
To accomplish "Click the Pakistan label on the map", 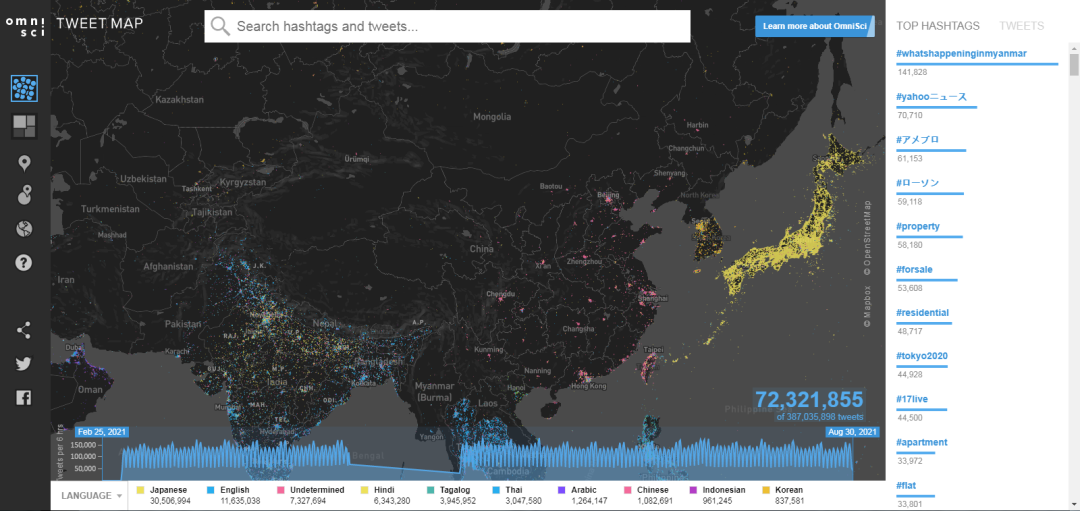I will [181, 323].
